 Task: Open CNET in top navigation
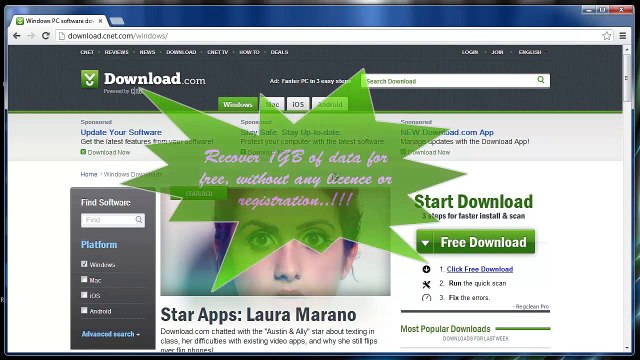87,52
